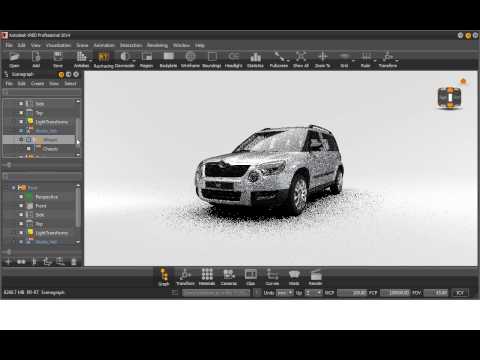Open the Transform dropdown arrow in the top toolbar

397,61
